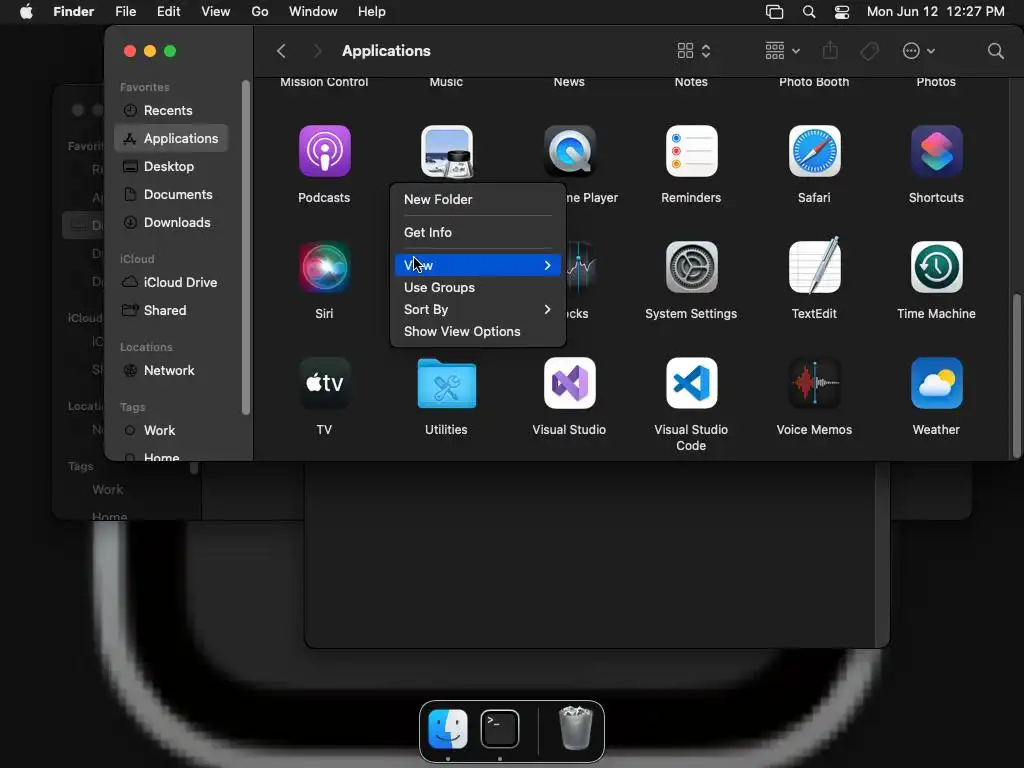
Task: Open the Edit menu
Action: [x=168, y=12]
